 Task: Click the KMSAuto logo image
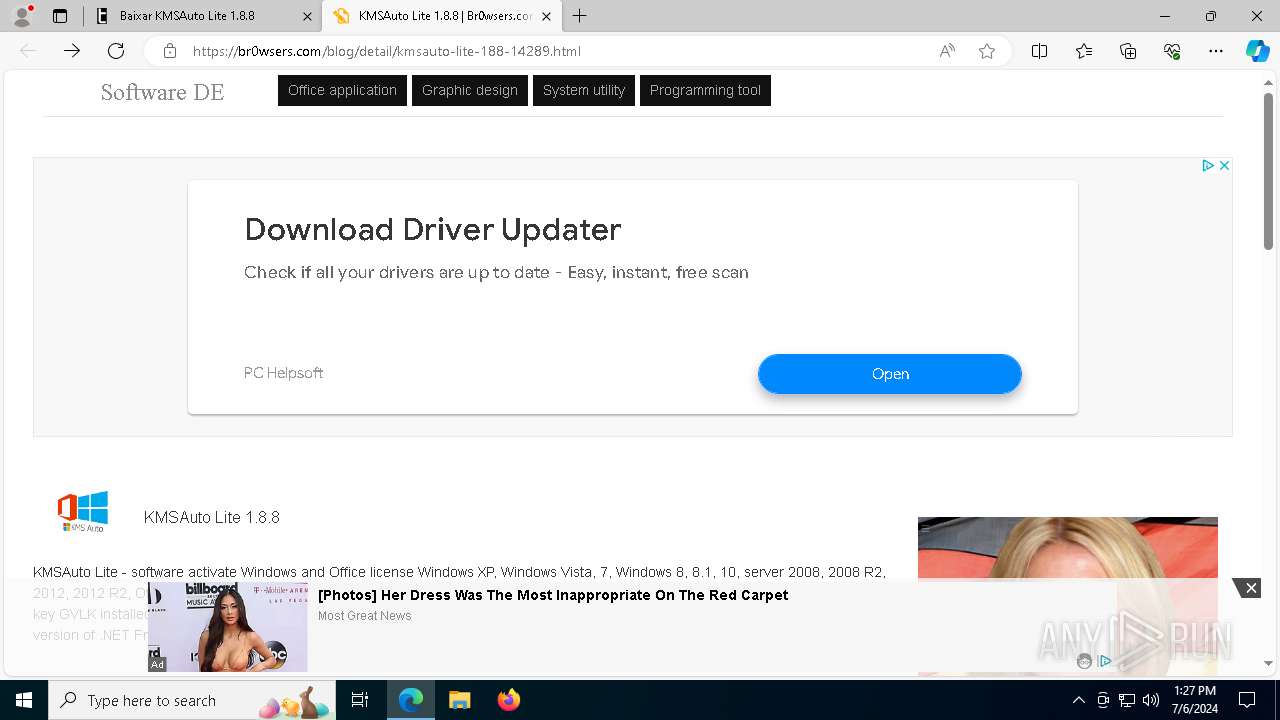[83, 510]
